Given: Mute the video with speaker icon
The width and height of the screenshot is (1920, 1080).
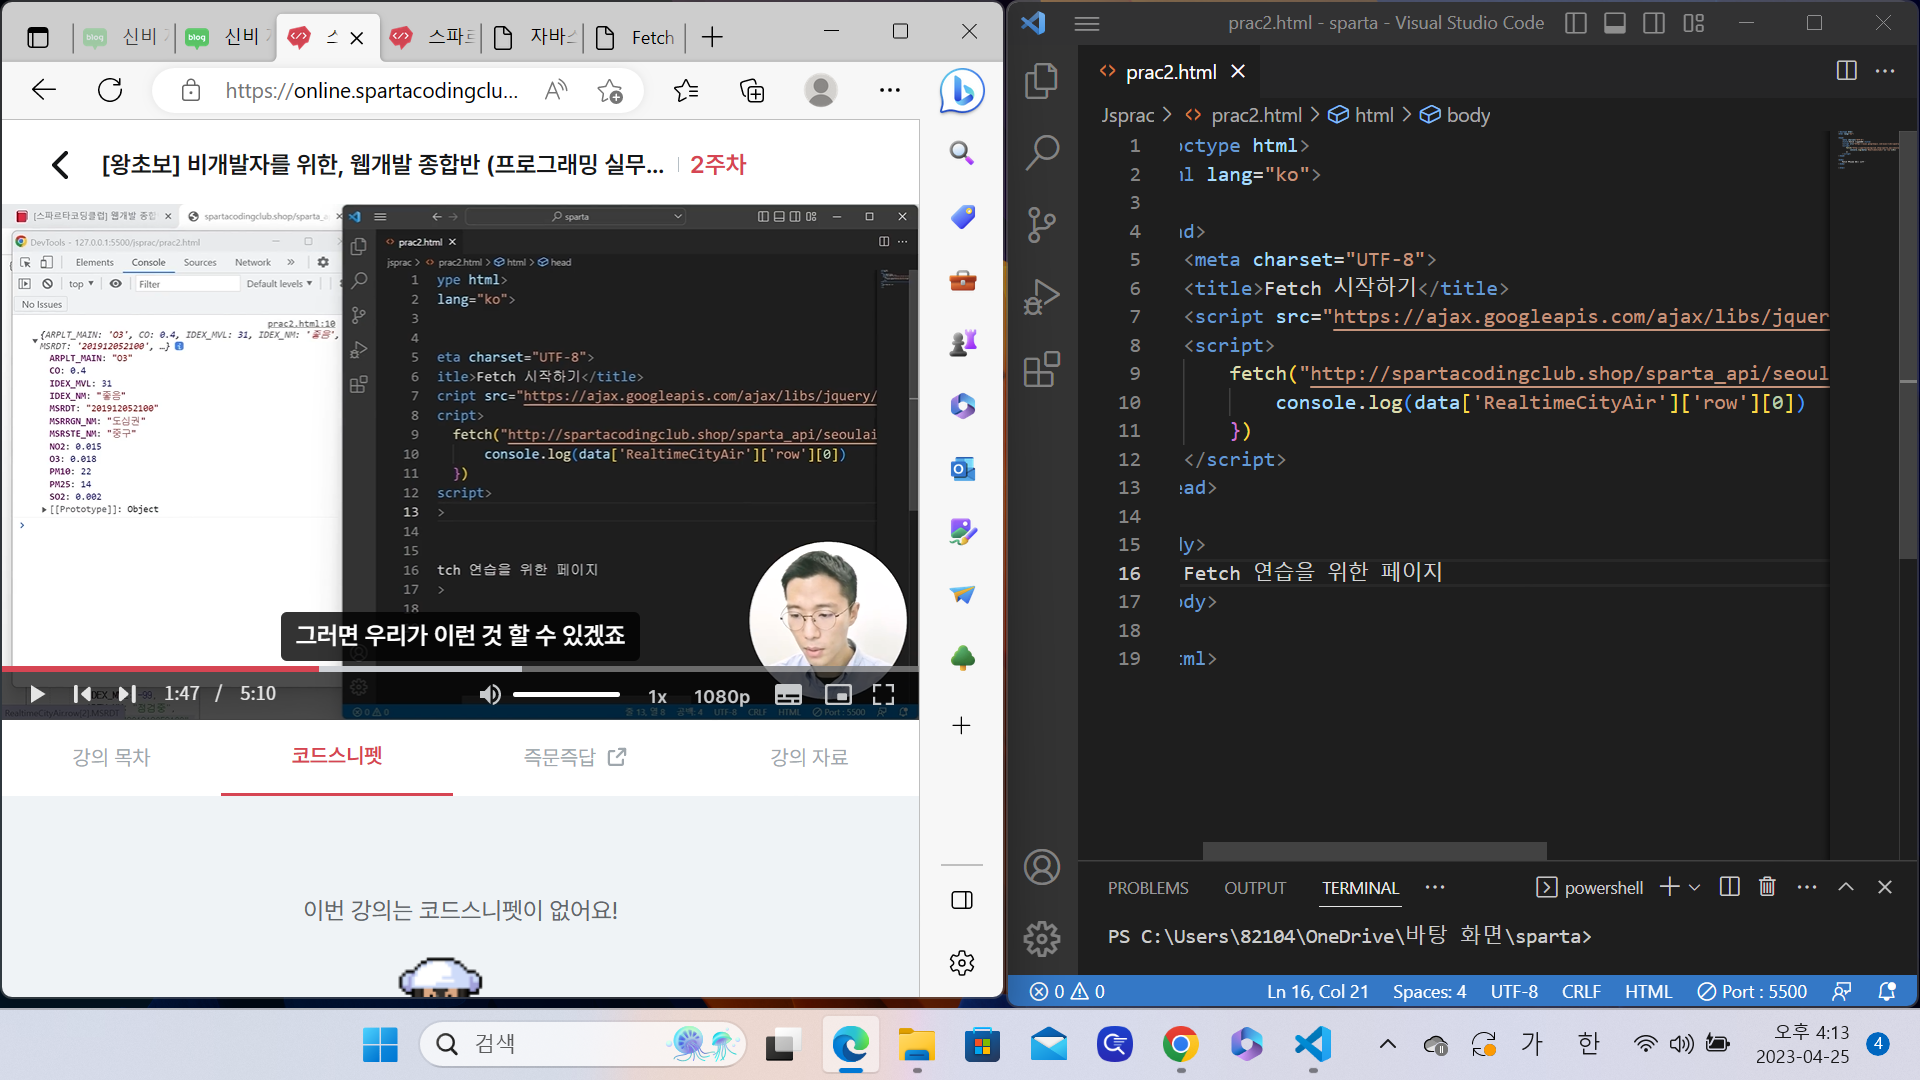Looking at the screenshot, I should click(490, 694).
